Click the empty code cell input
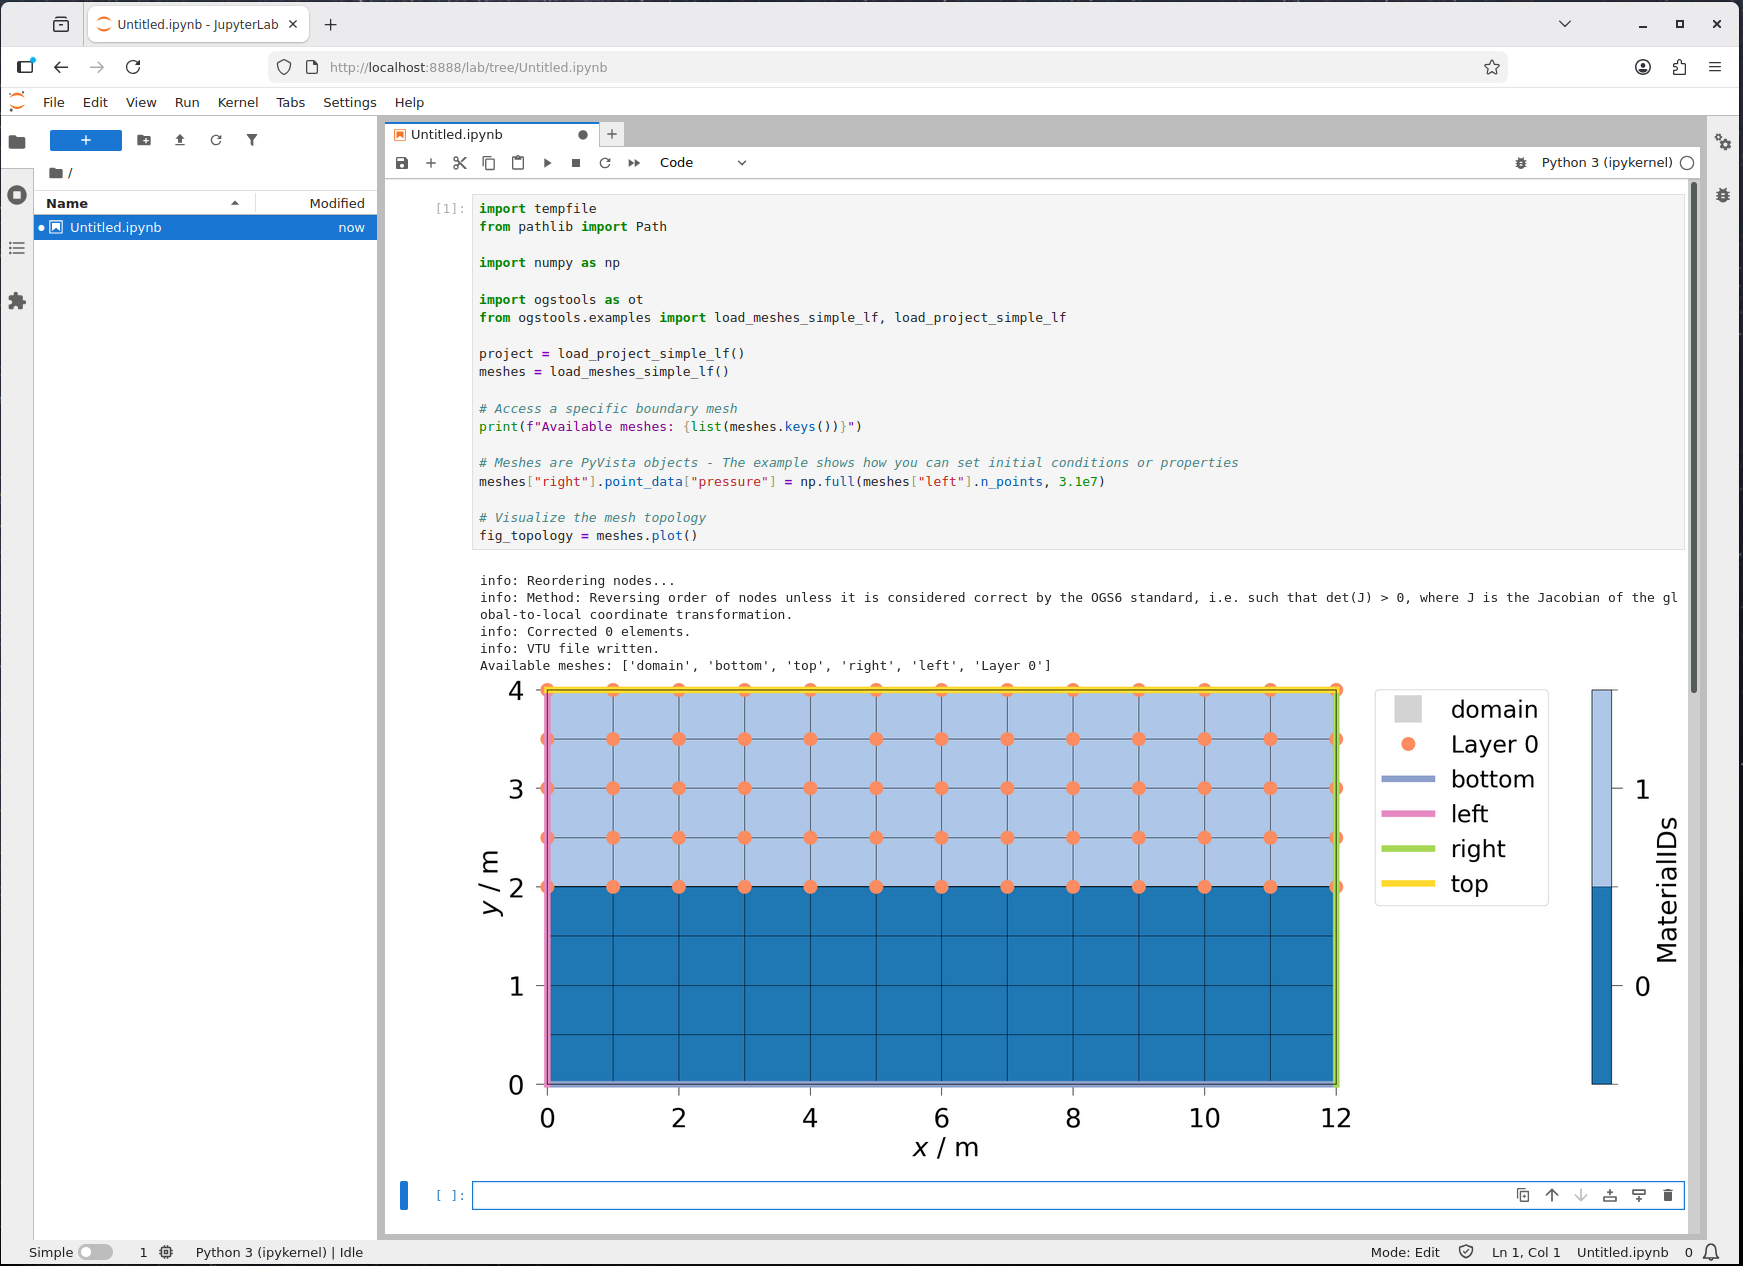Image resolution: width=1743 pixels, height=1266 pixels. click(x=990, y=1195)
